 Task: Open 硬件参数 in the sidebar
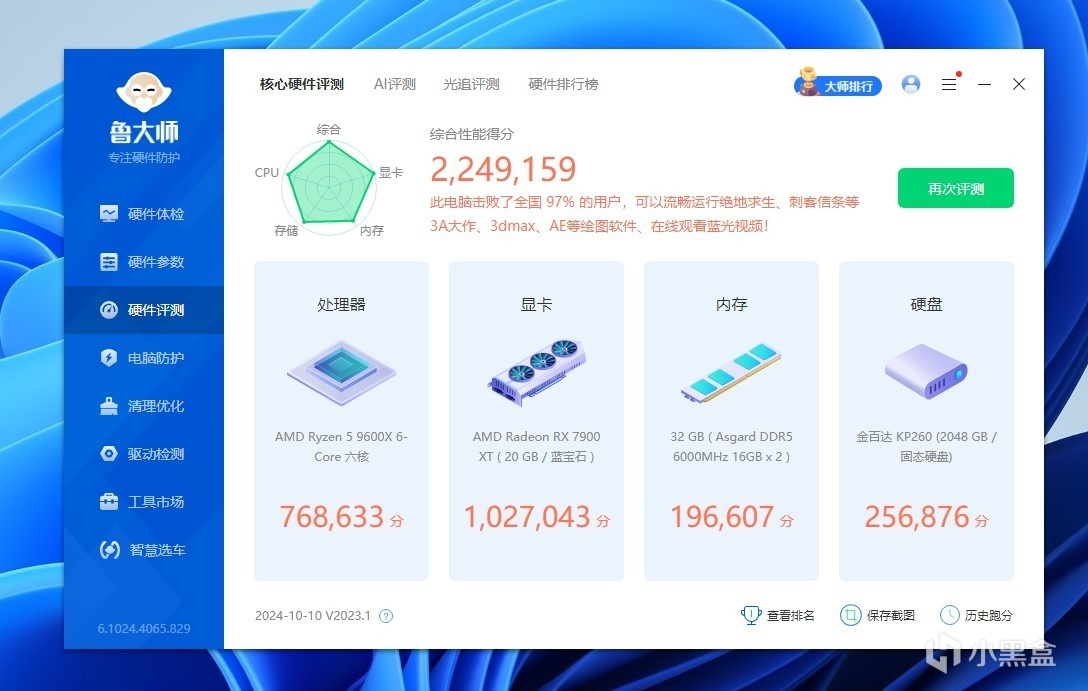(x=144, y=262)
